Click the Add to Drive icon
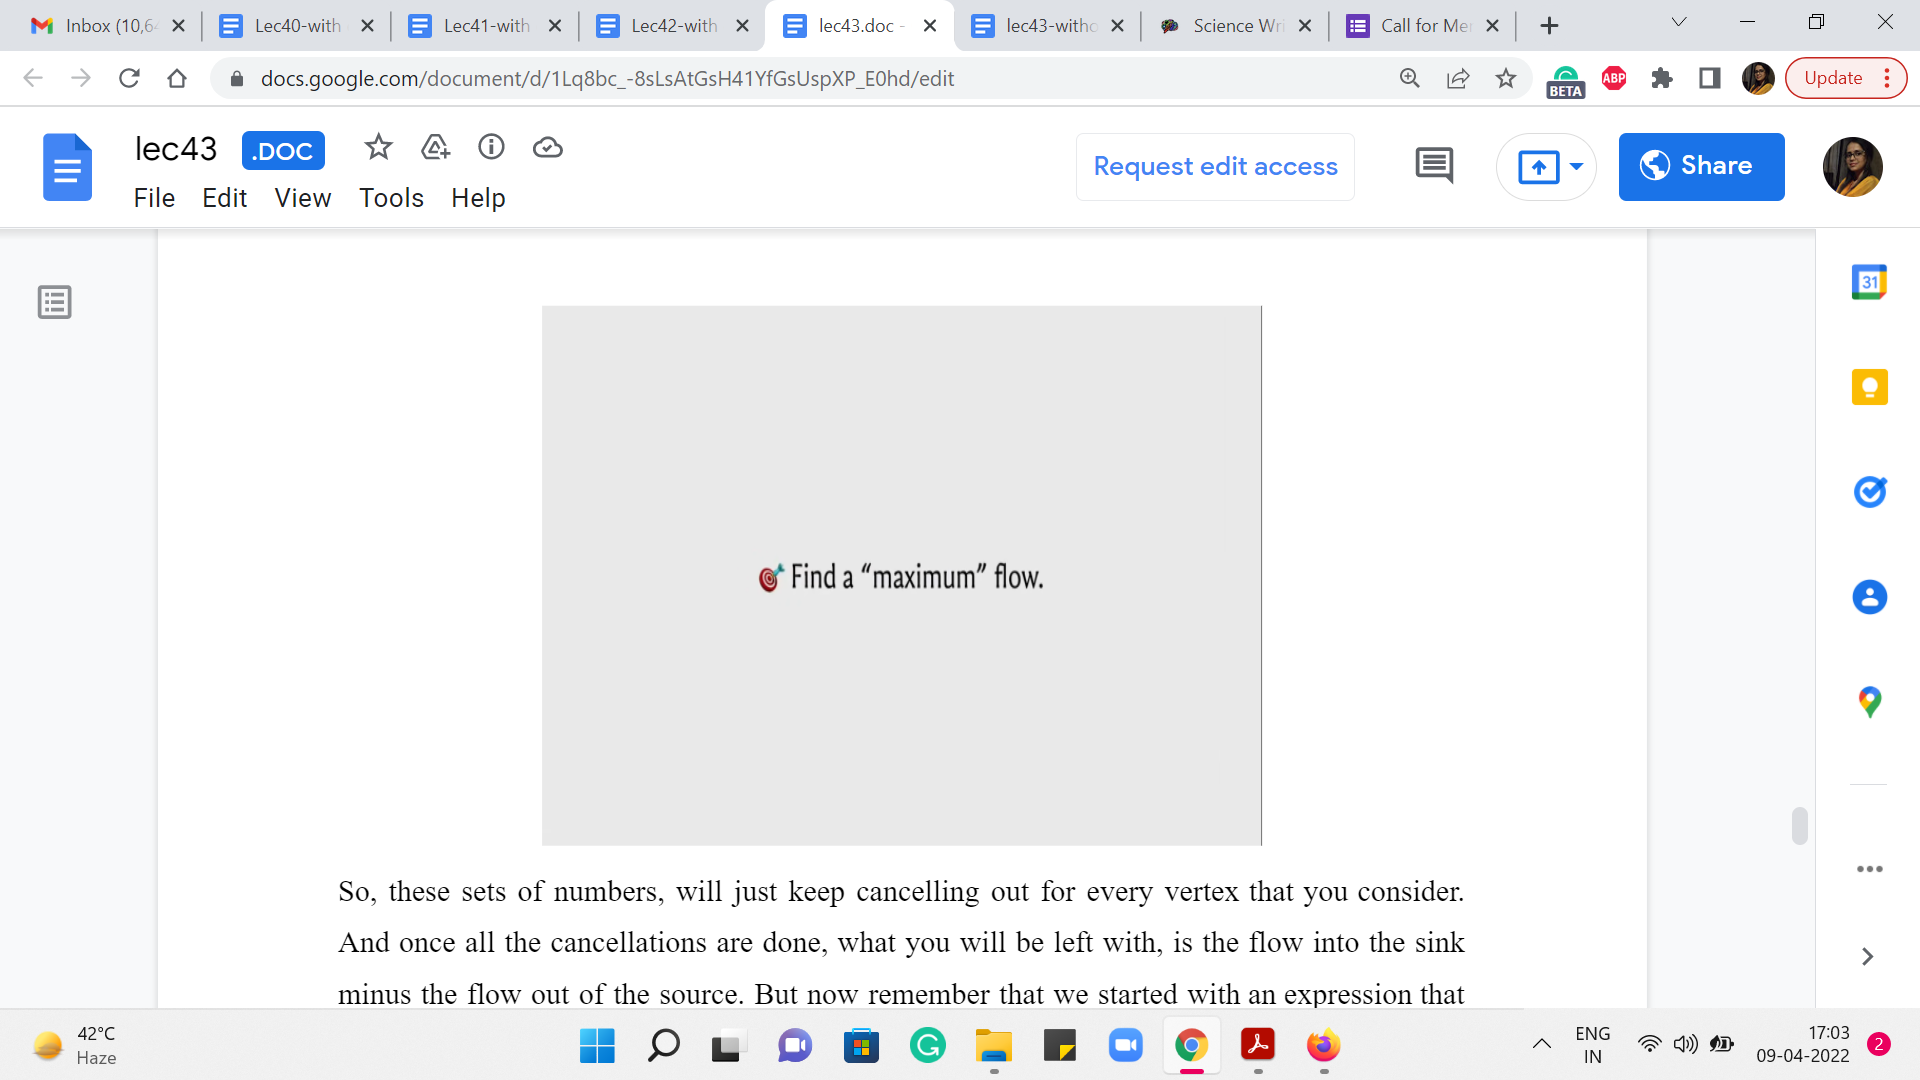 pyautogui.click(x=435, y=148)
